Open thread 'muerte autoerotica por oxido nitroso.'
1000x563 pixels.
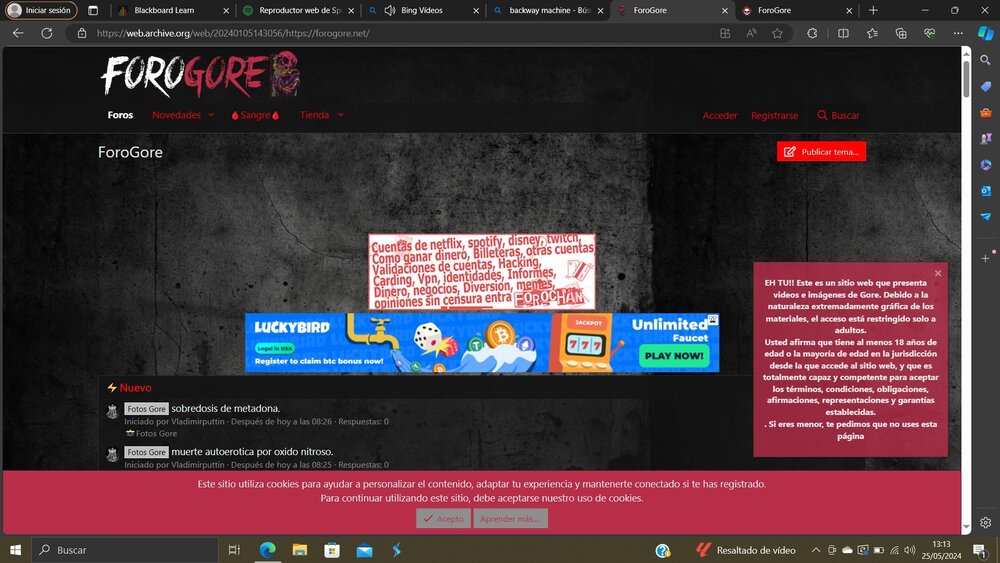[252, 451]
